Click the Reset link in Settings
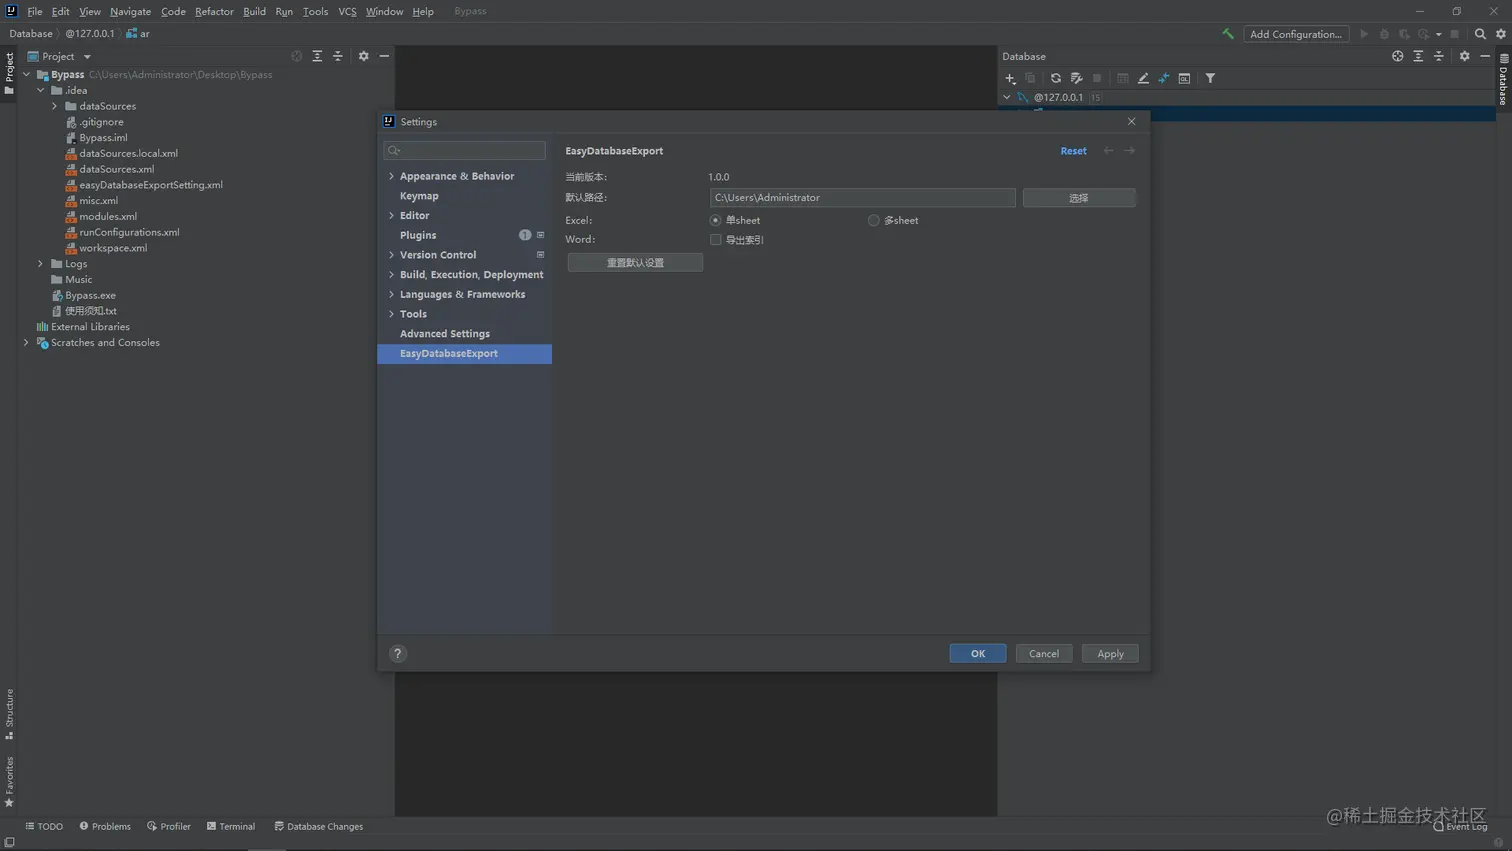 (x=1073, y=151)
